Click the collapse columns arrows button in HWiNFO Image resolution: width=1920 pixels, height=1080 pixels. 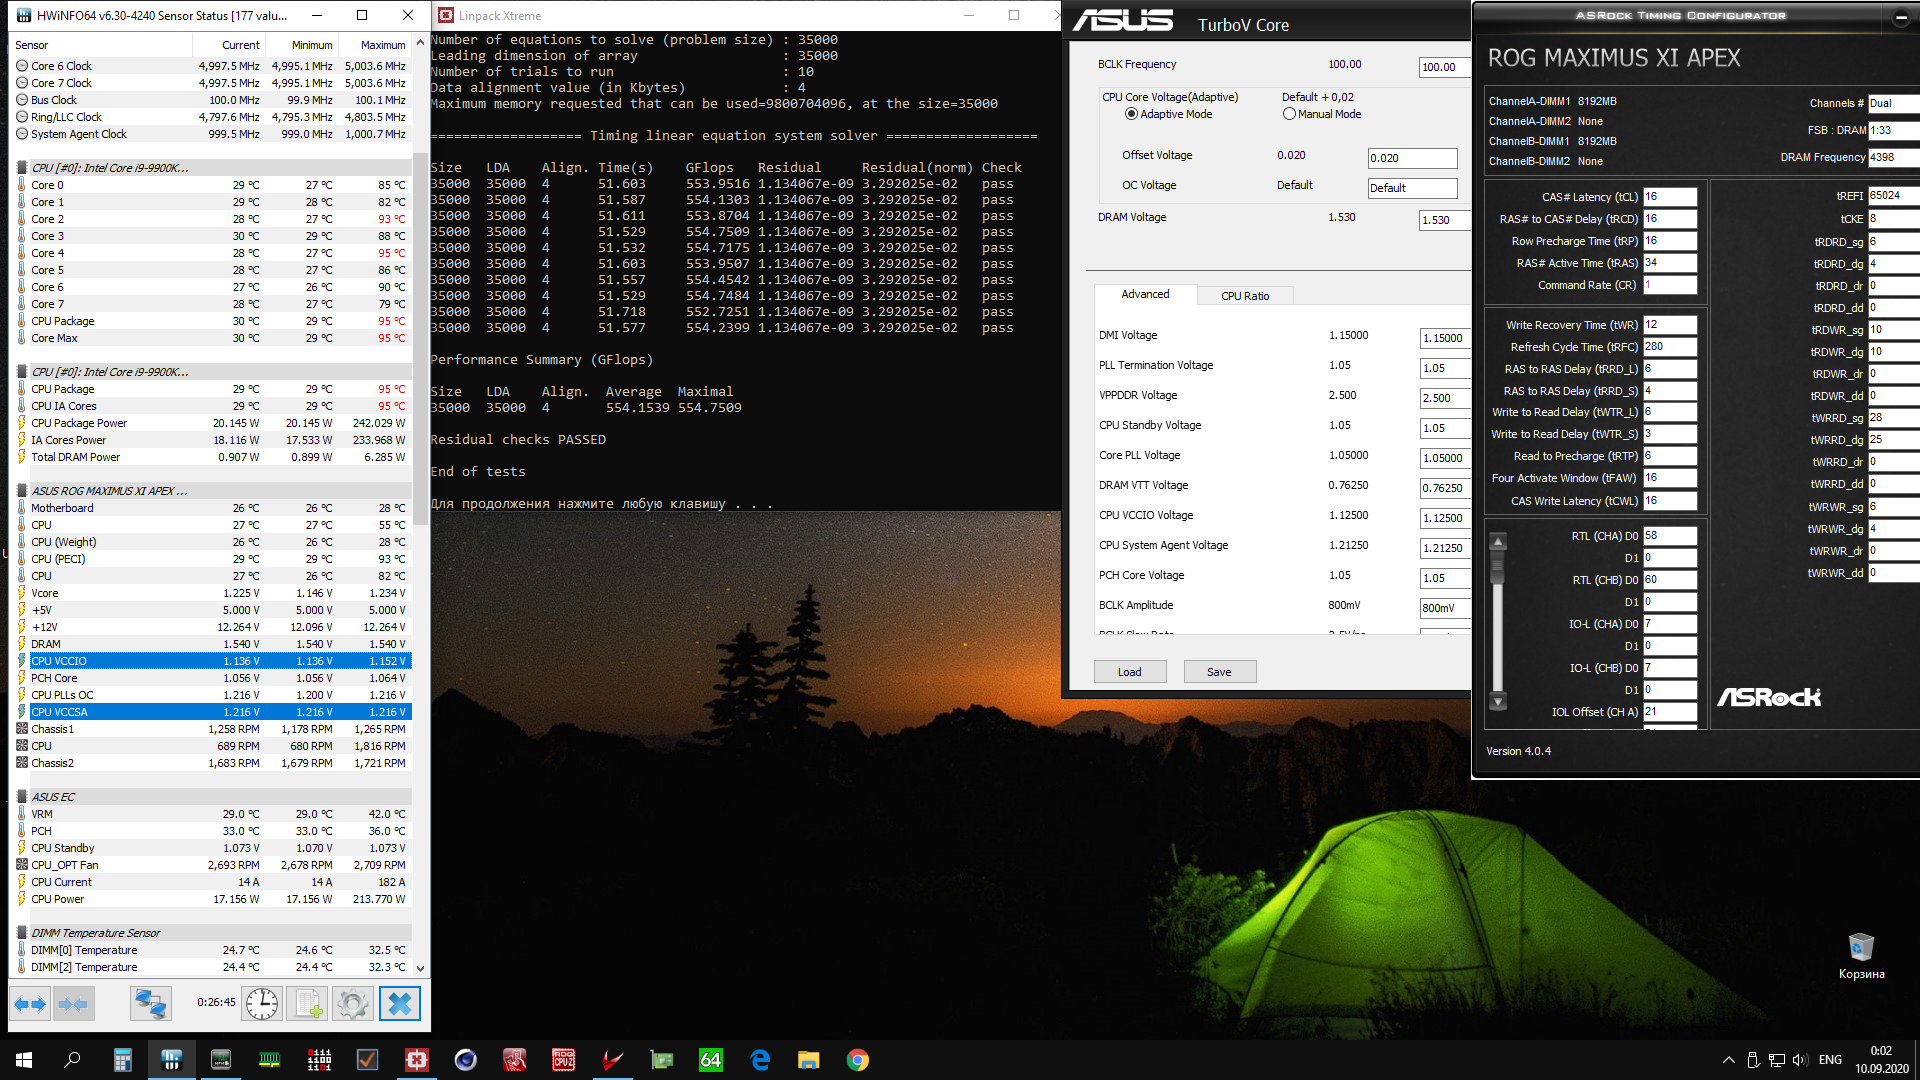73,1003
